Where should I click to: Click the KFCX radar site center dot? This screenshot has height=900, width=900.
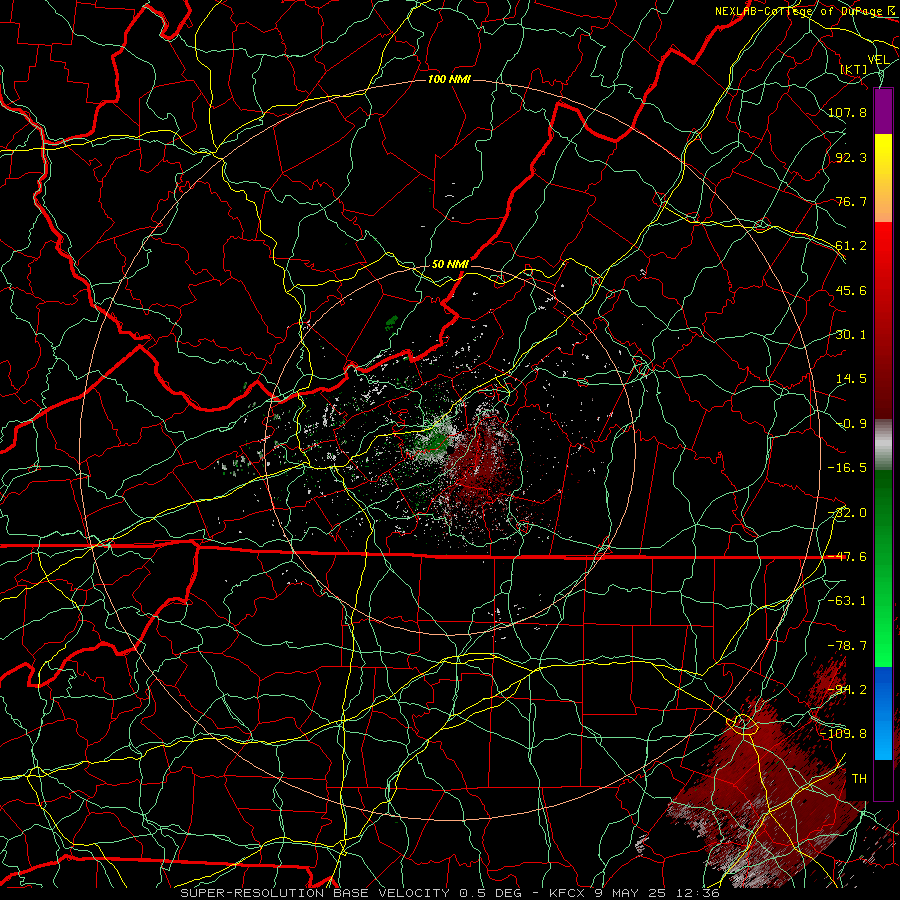click(451, 450)
